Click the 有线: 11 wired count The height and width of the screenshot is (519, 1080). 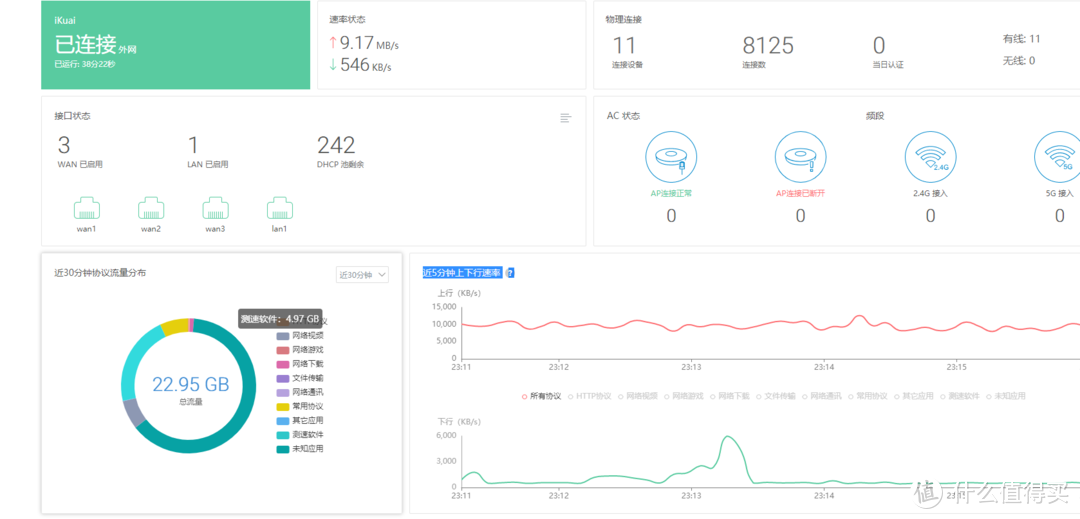[1021, 39]
